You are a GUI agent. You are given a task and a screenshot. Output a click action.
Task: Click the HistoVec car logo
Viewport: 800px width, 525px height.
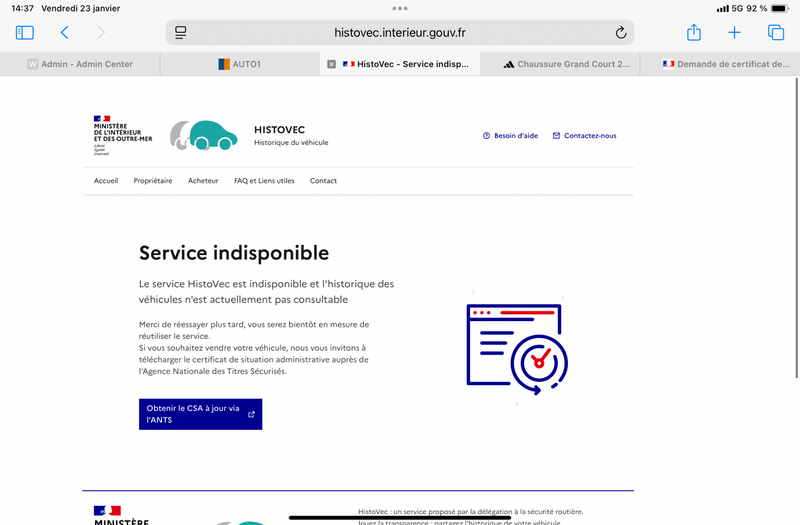(204, 135)
